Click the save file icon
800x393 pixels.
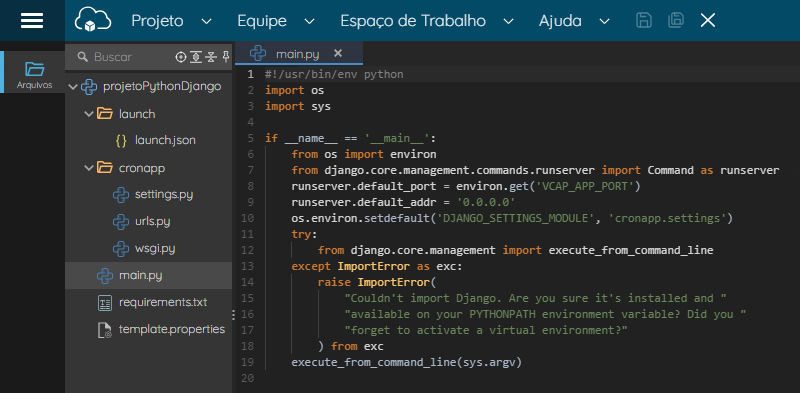[x=644, y=20]
